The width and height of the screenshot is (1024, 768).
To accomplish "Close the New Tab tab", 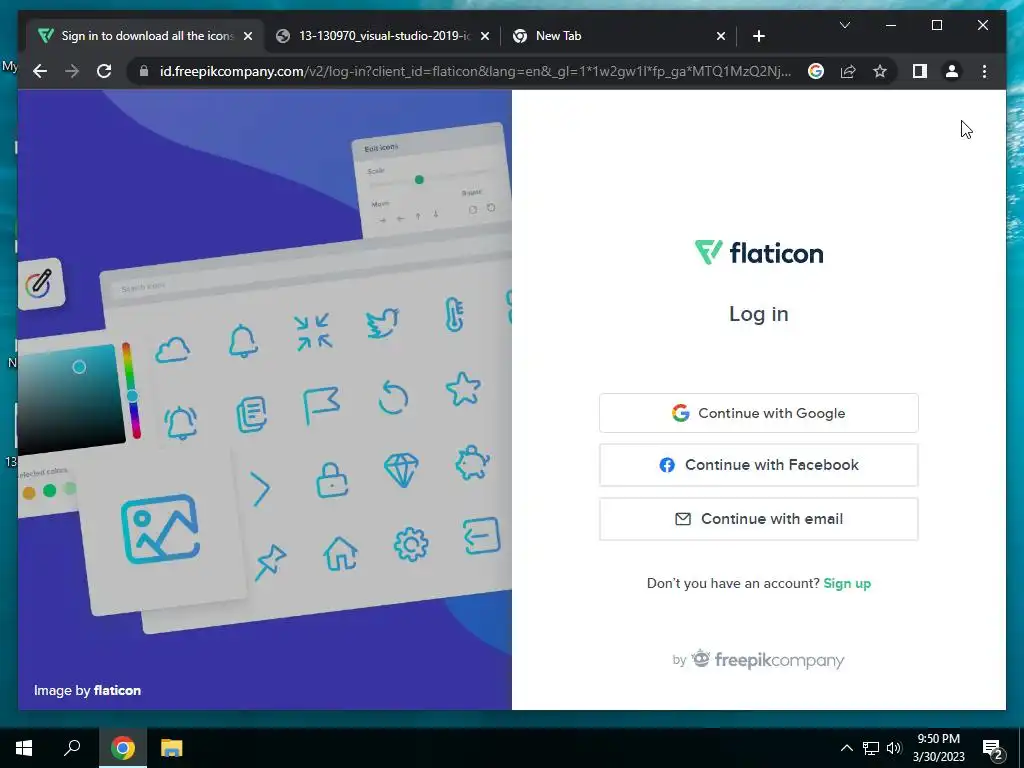I will tap(720, 36).
